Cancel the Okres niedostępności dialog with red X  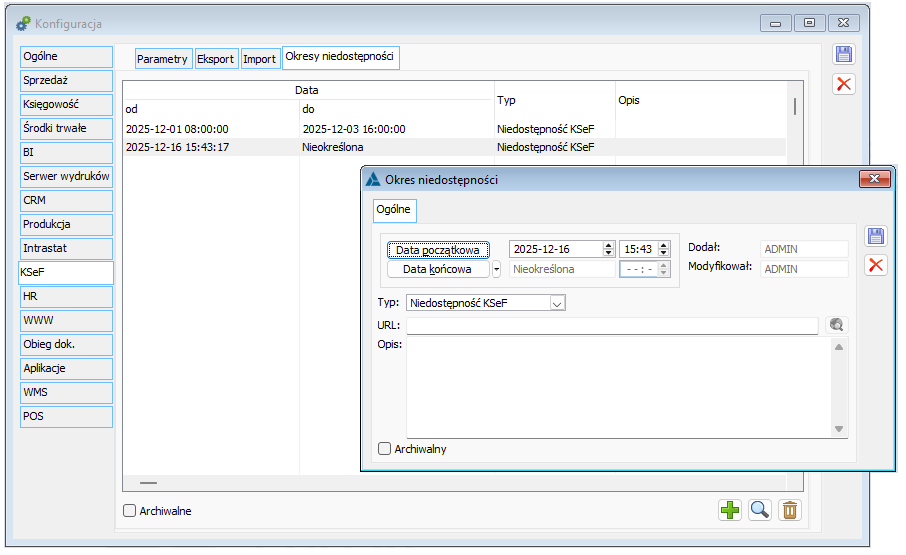pos(875,266)
